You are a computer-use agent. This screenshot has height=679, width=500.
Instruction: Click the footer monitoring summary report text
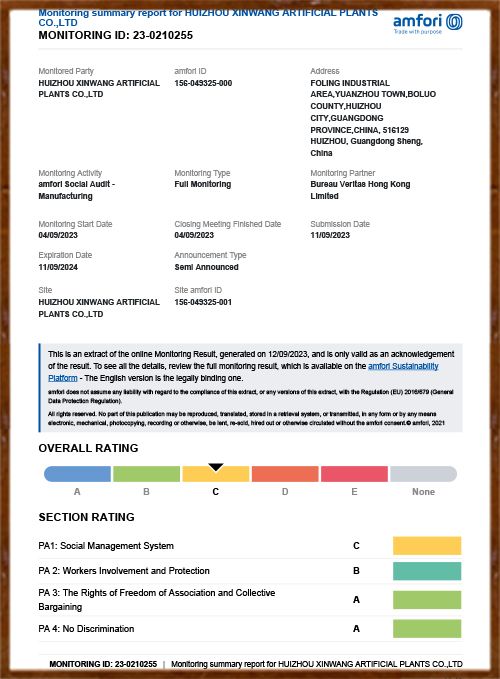pos(317,664)
